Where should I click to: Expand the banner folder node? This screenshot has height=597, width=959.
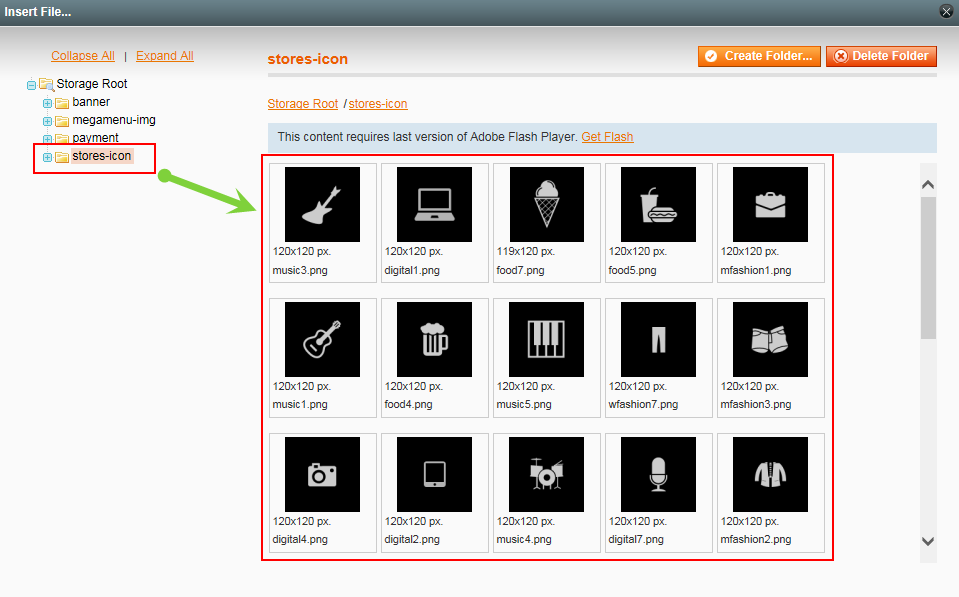pyautogui.click(x=47, y=103)
